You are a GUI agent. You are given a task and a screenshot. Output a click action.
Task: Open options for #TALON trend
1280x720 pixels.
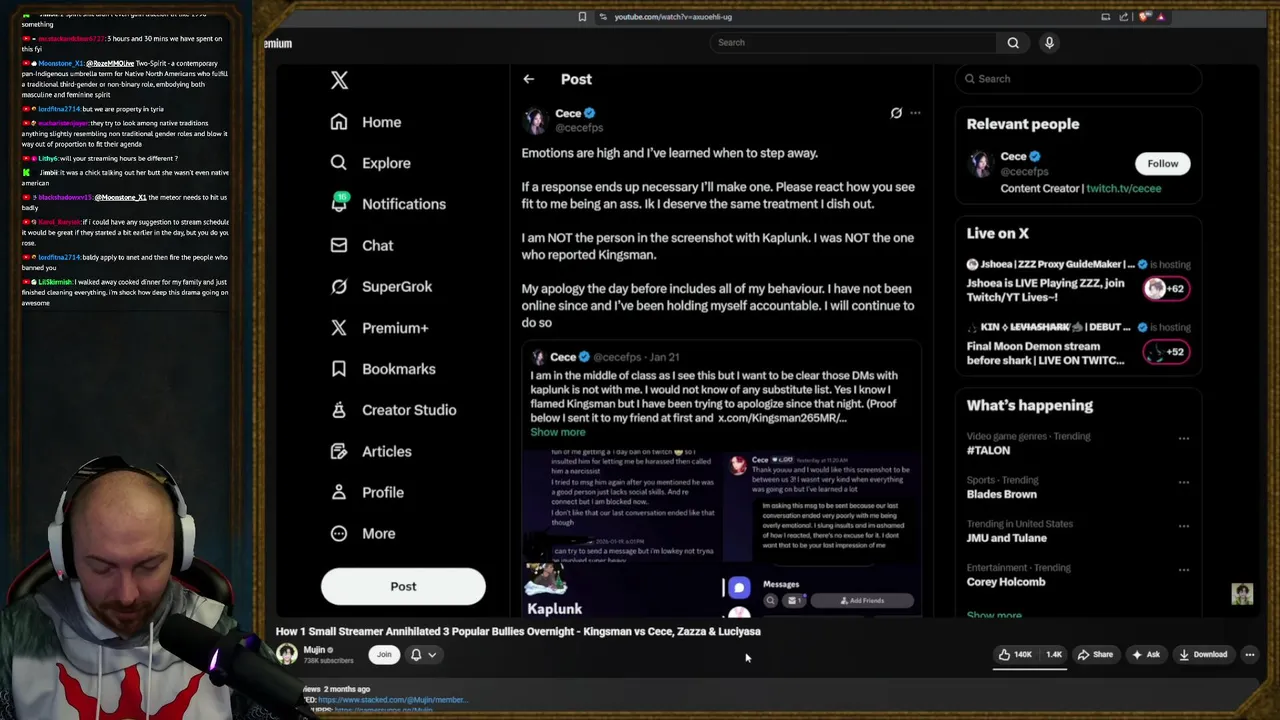[x=1184, y=438]
